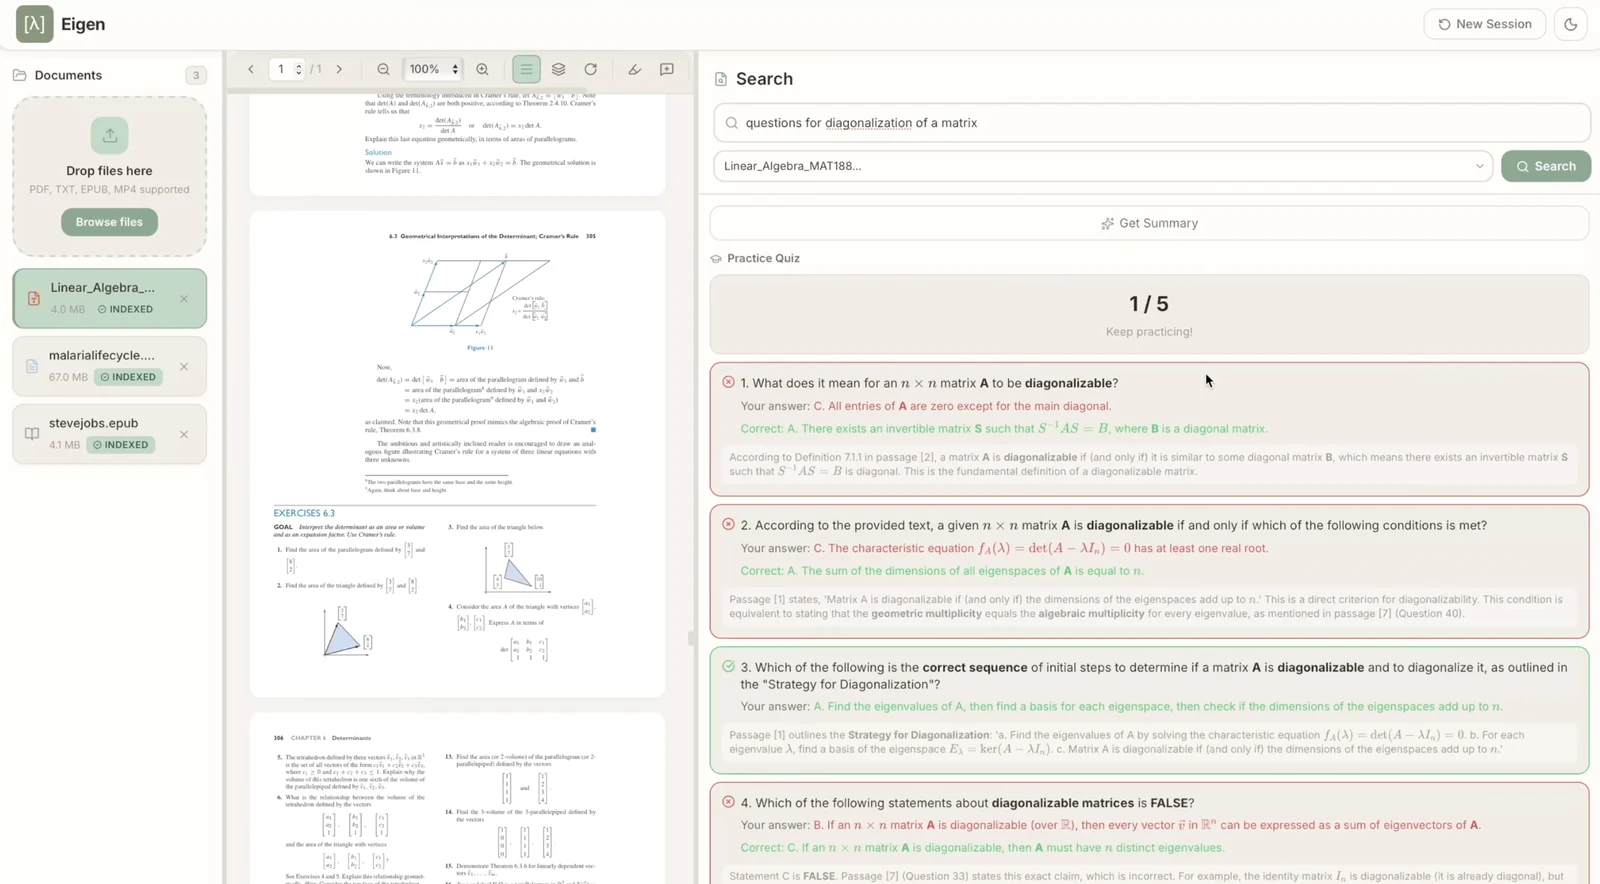Click INDEXED badge on stevejobs.epub
This screenshot has height=884, width=1600.
click(121, 445)
